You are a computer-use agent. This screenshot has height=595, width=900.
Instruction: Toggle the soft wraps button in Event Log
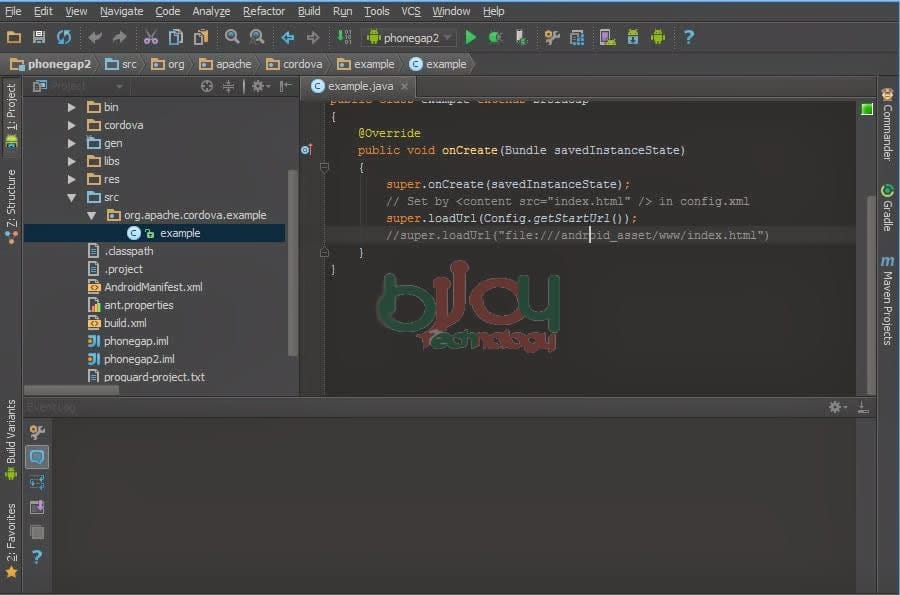(x=37, y=482)
